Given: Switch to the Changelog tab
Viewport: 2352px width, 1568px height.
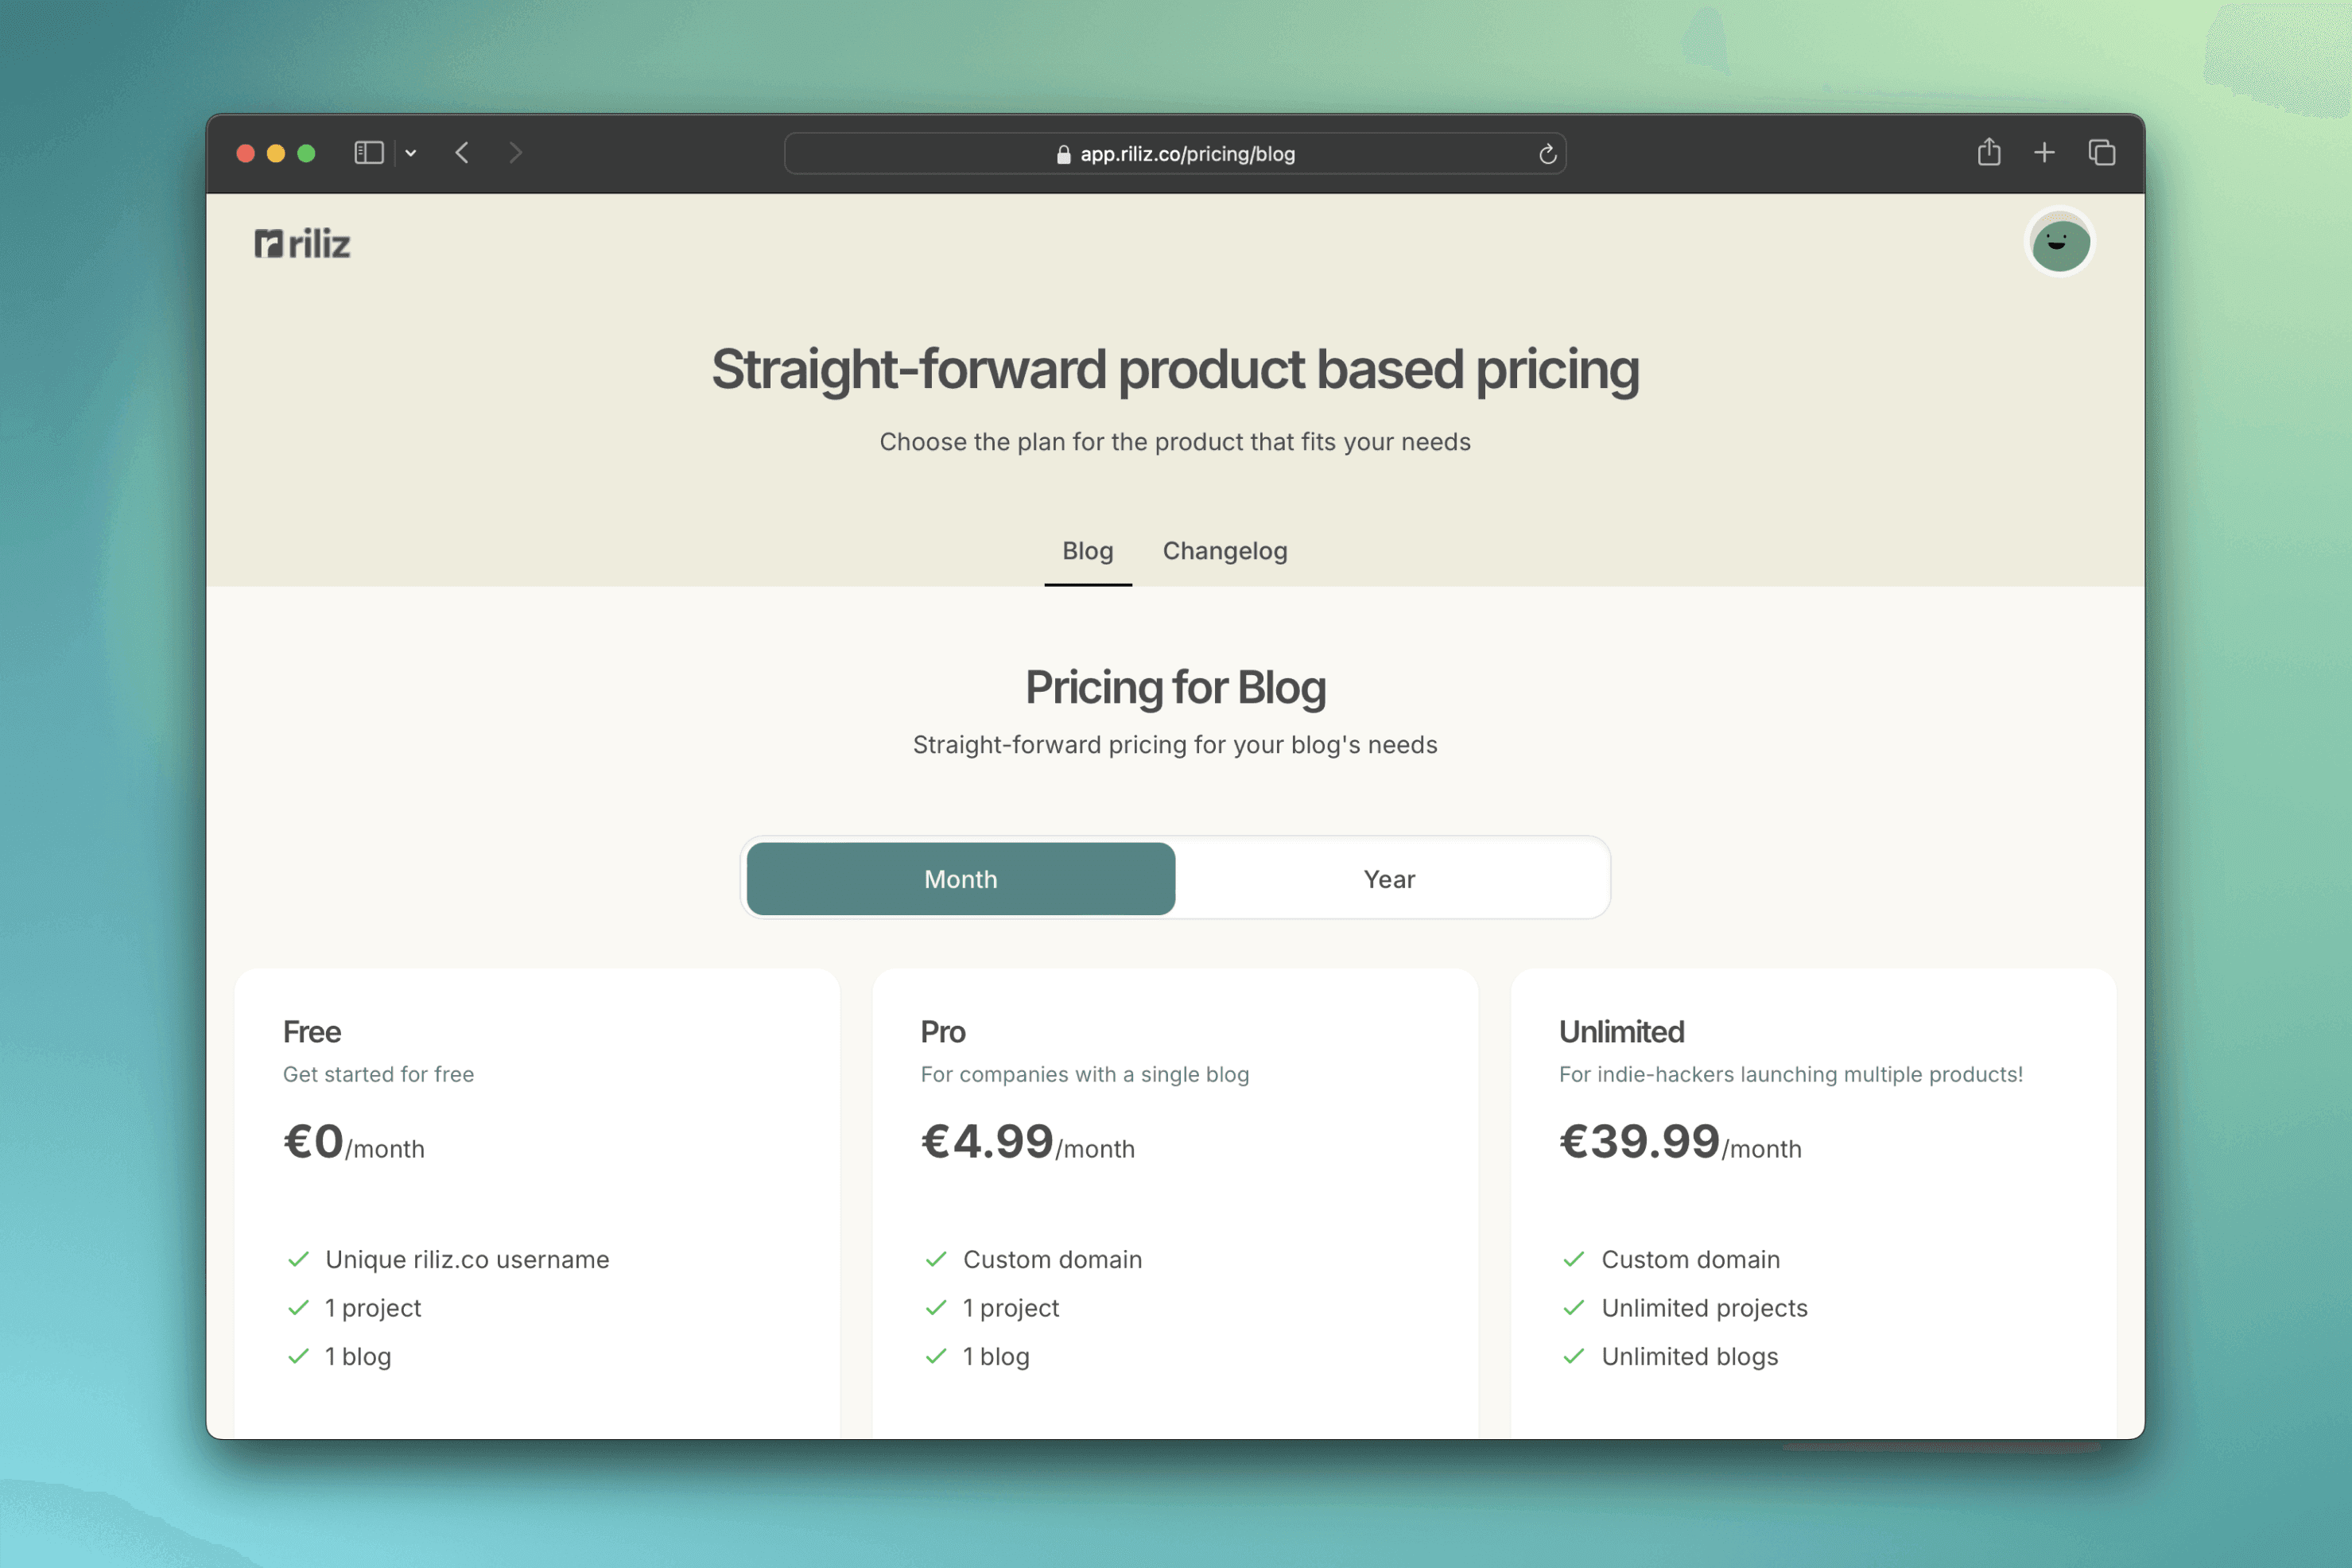Looking at the screenshot, I should pos(1225,549).
